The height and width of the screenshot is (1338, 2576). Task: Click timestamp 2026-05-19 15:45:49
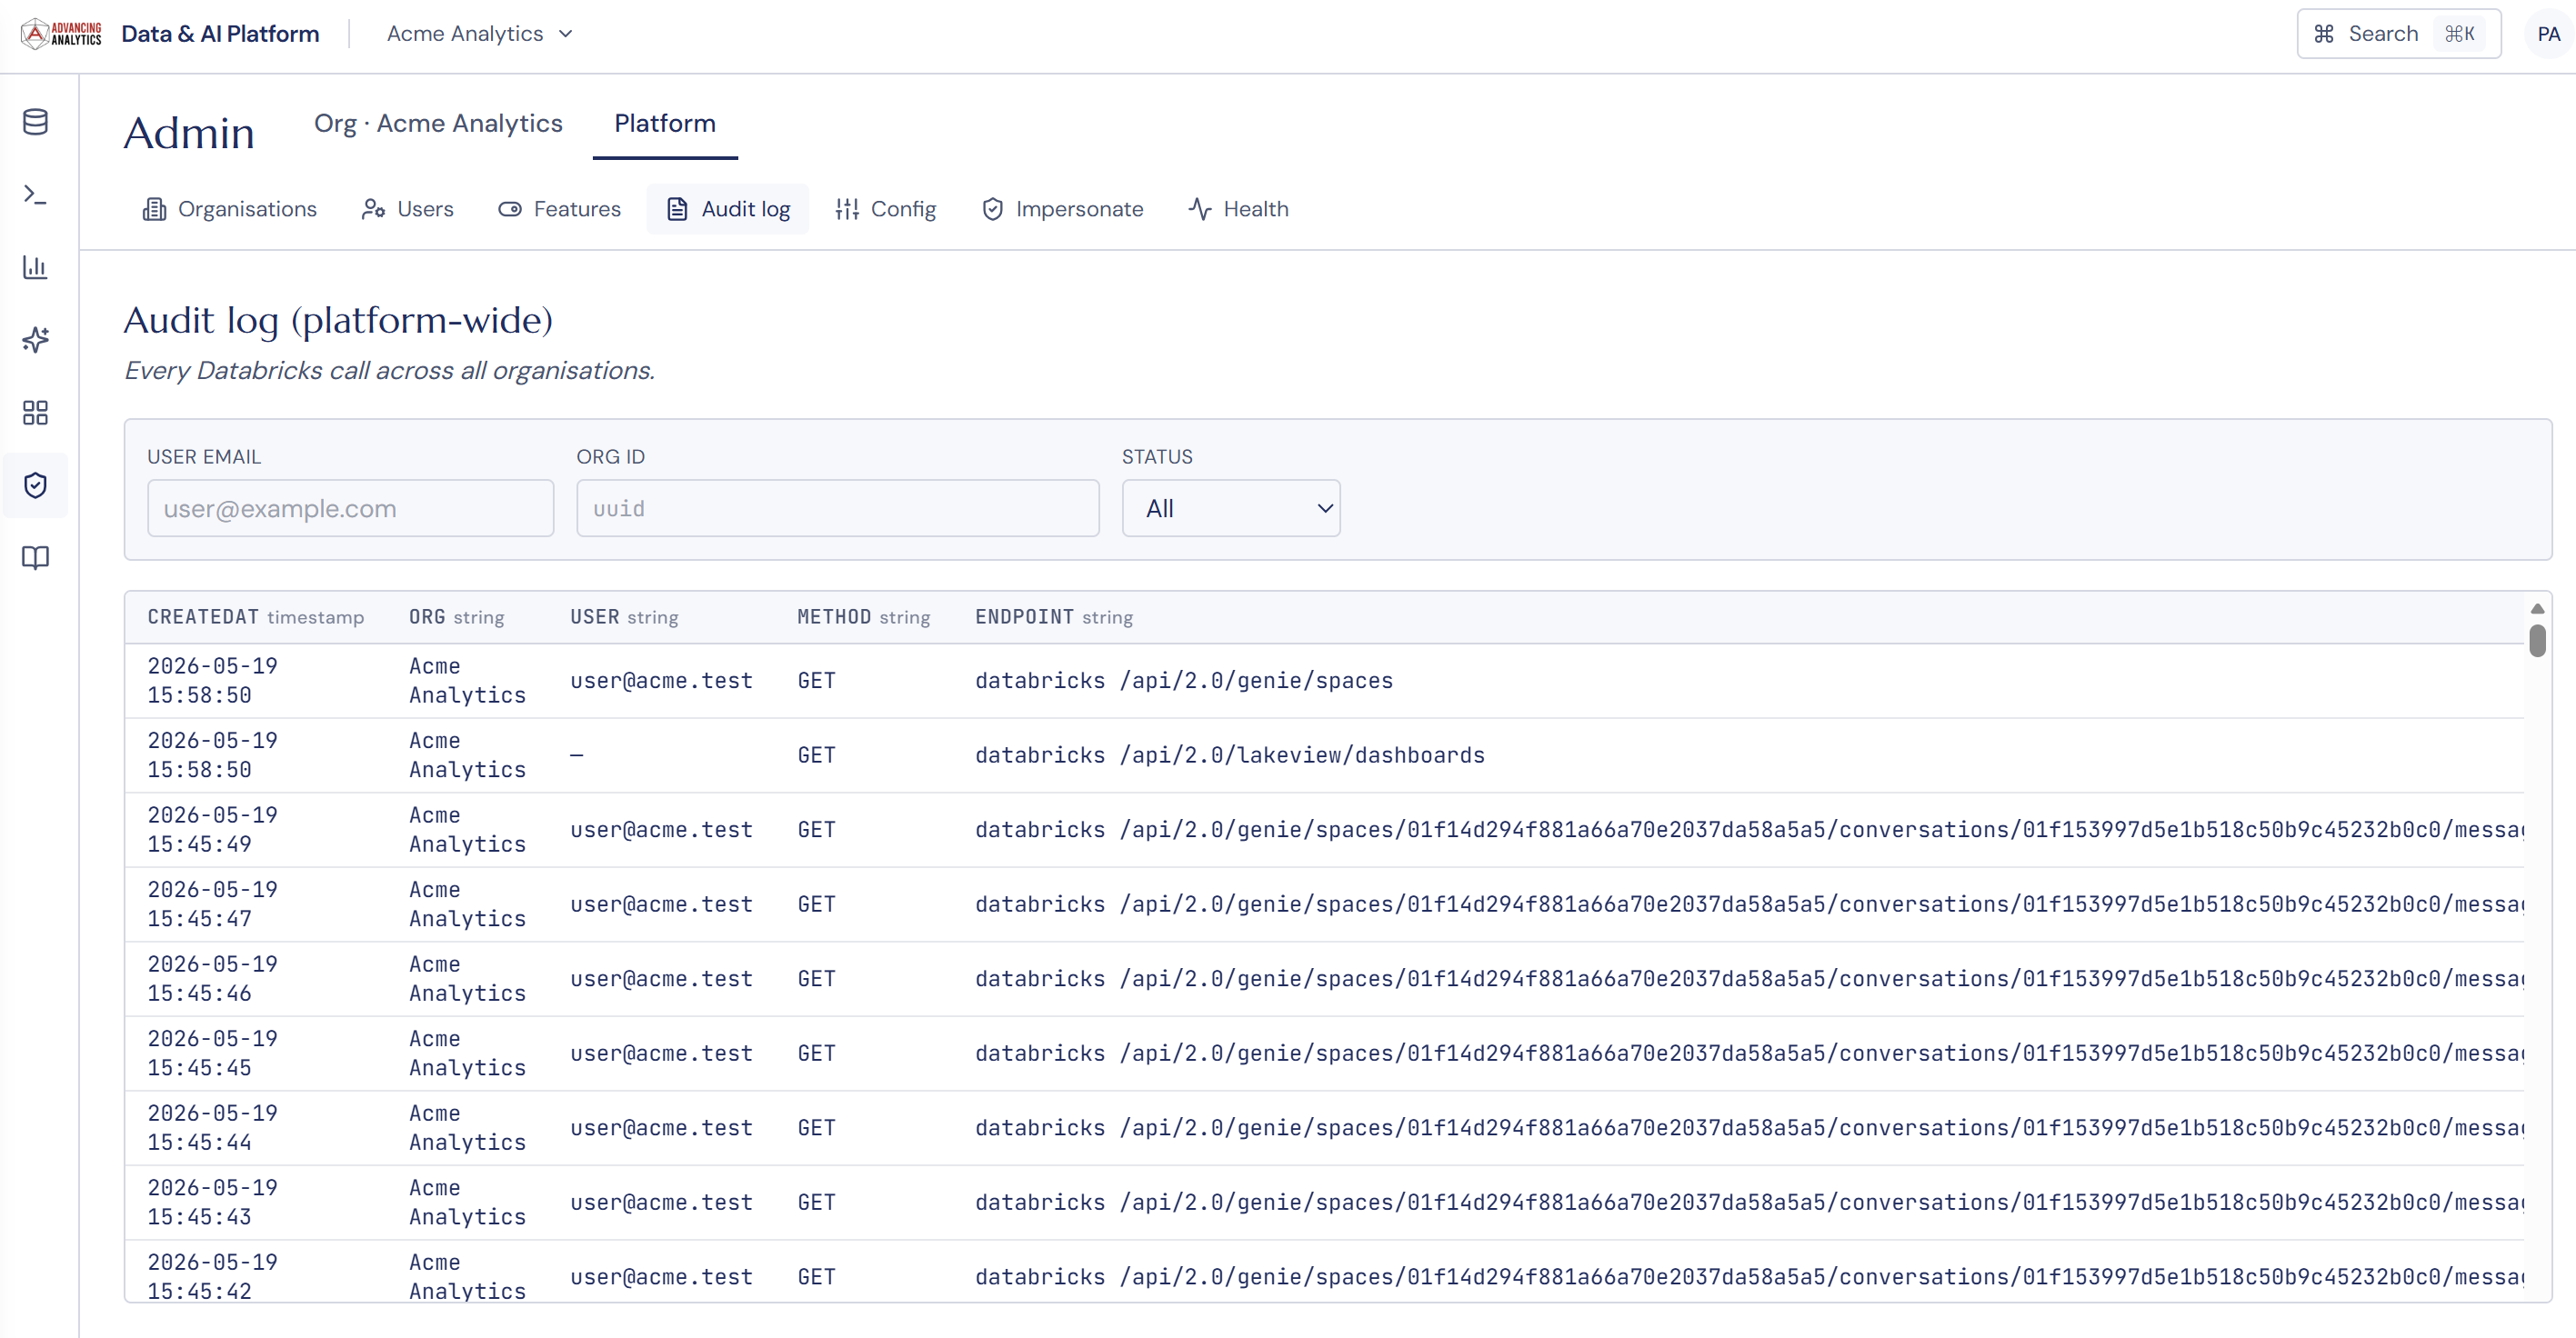pos(213,830)
